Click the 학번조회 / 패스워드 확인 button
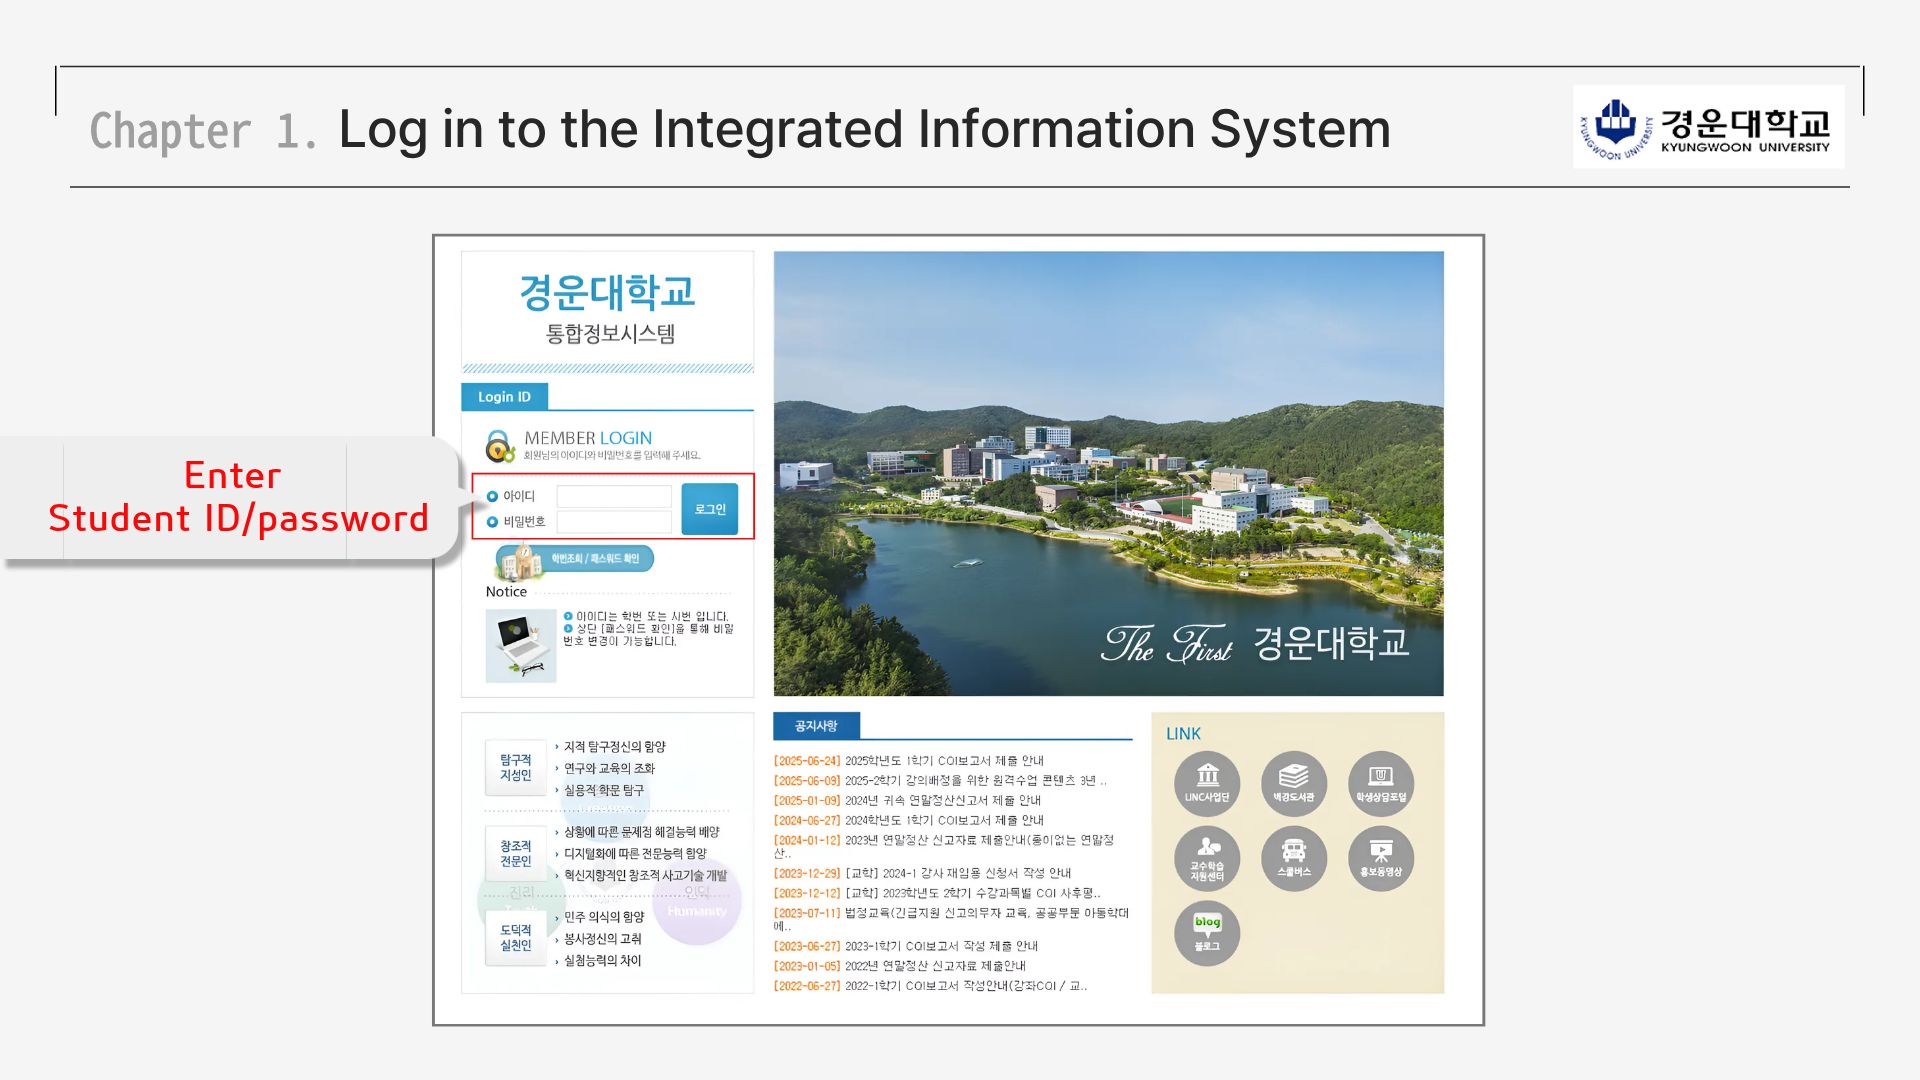 [x=594, y=558]
